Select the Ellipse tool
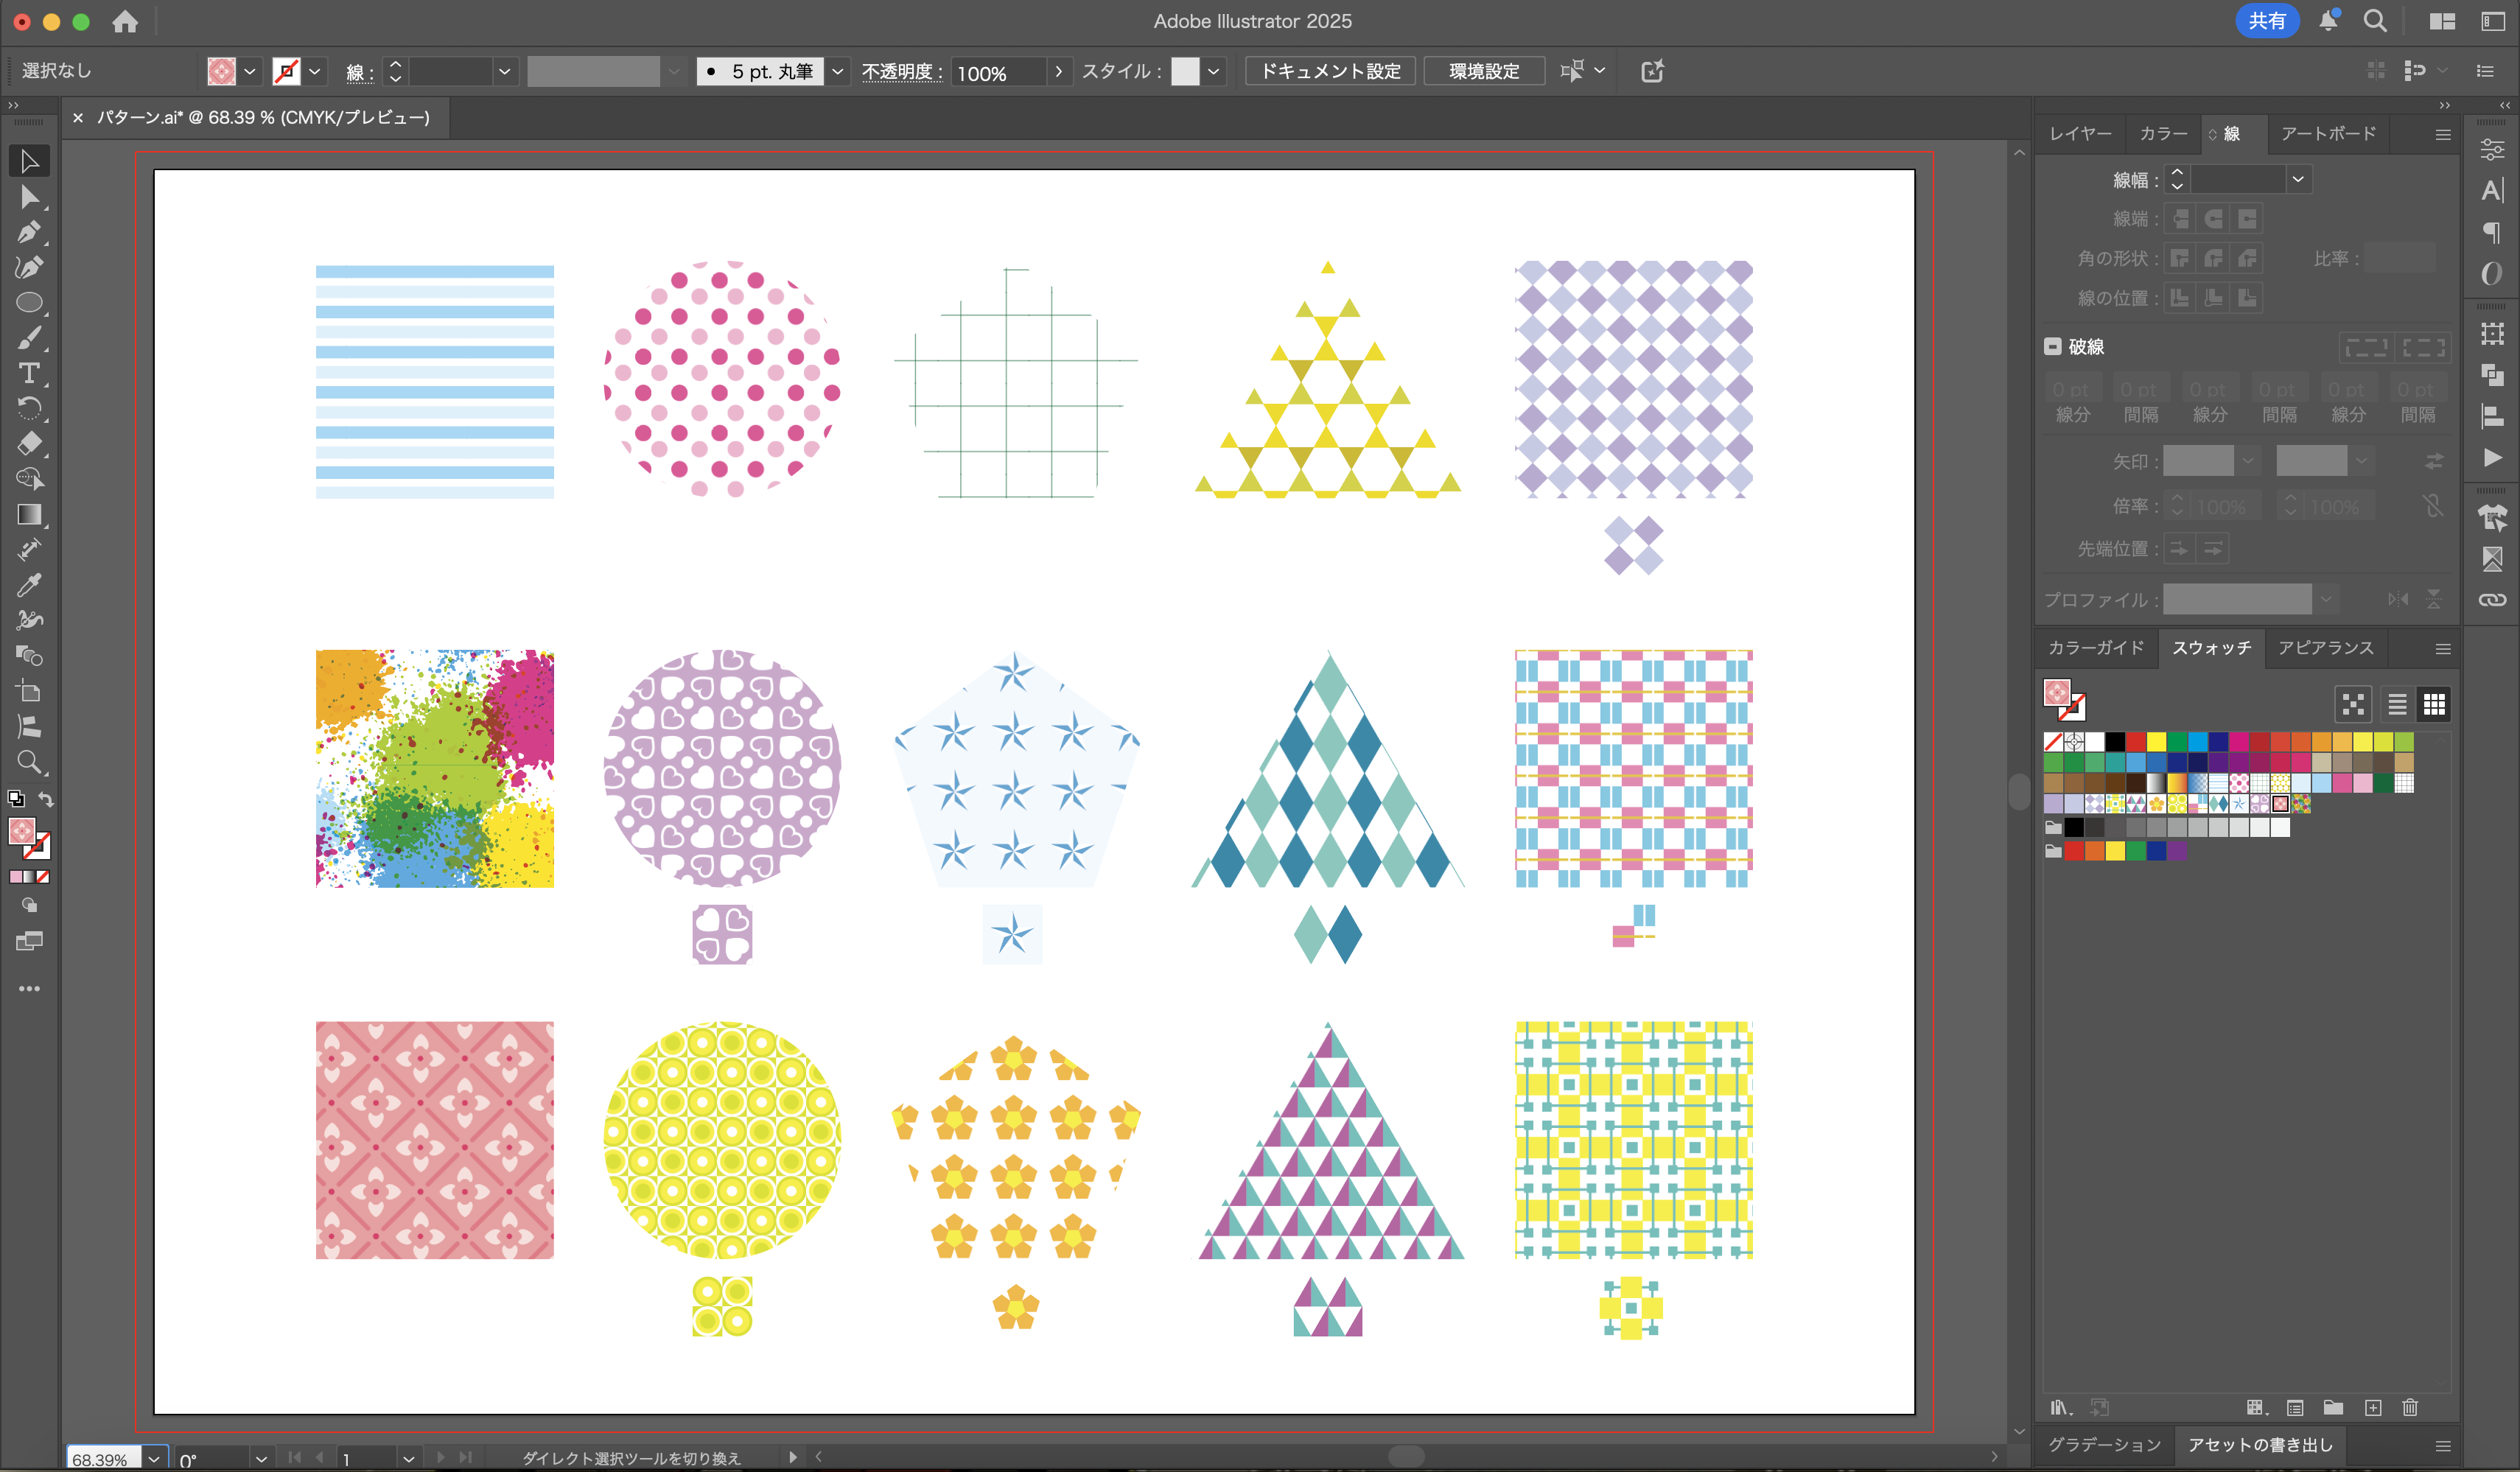The height and width of the screenshot is (1472, 2520). (x=29, y=303)
